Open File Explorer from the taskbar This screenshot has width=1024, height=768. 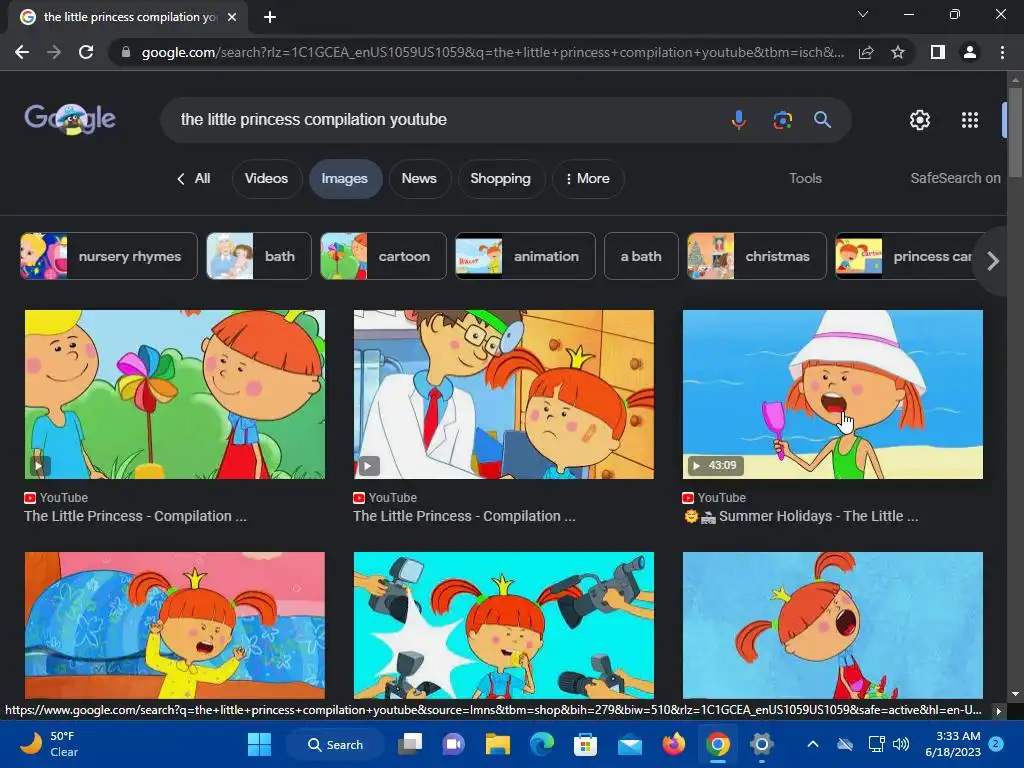(x=498, y=744)
